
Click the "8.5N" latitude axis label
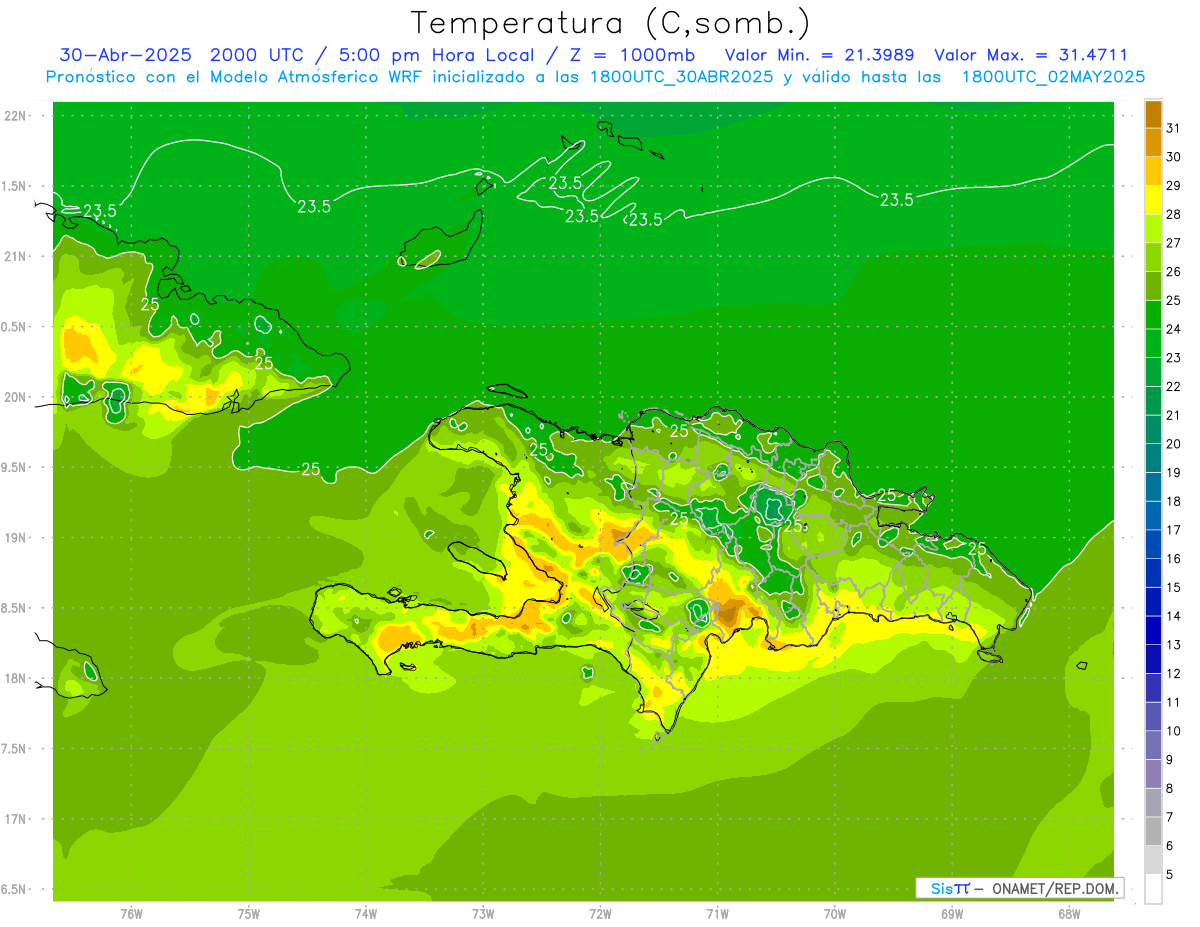15,608
